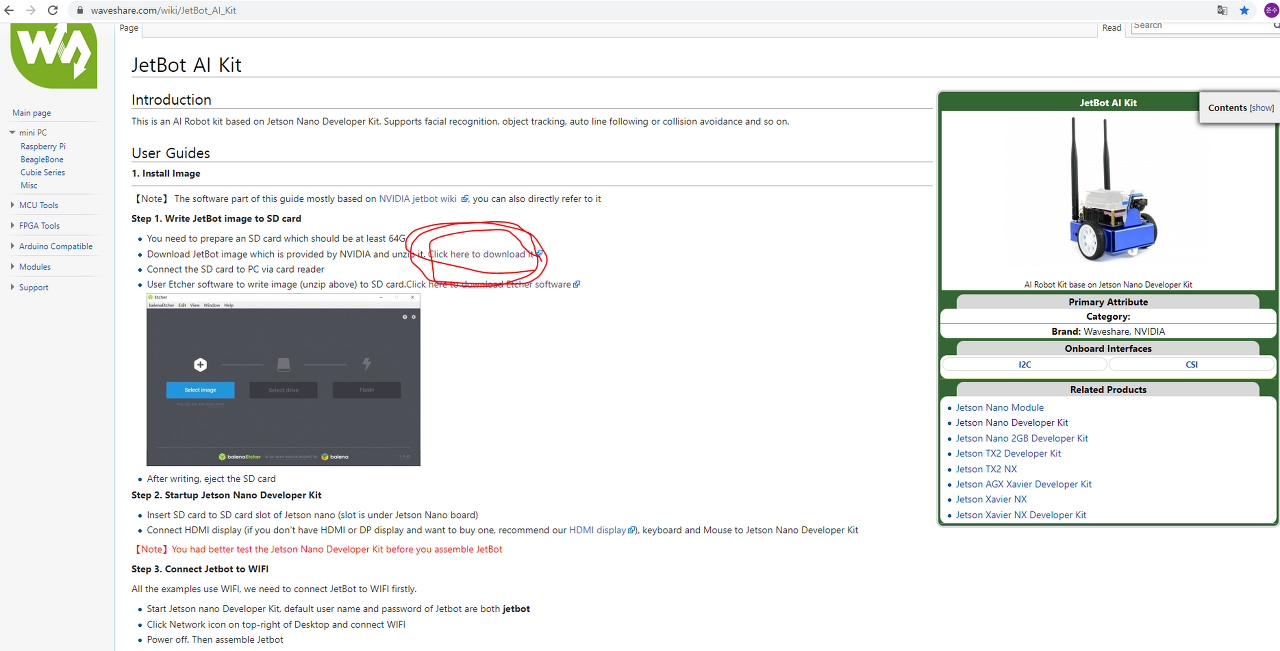This screenshot has width=1280, height=651.
Task: Click the JetBot robot product image
Action: [1108, 194]
